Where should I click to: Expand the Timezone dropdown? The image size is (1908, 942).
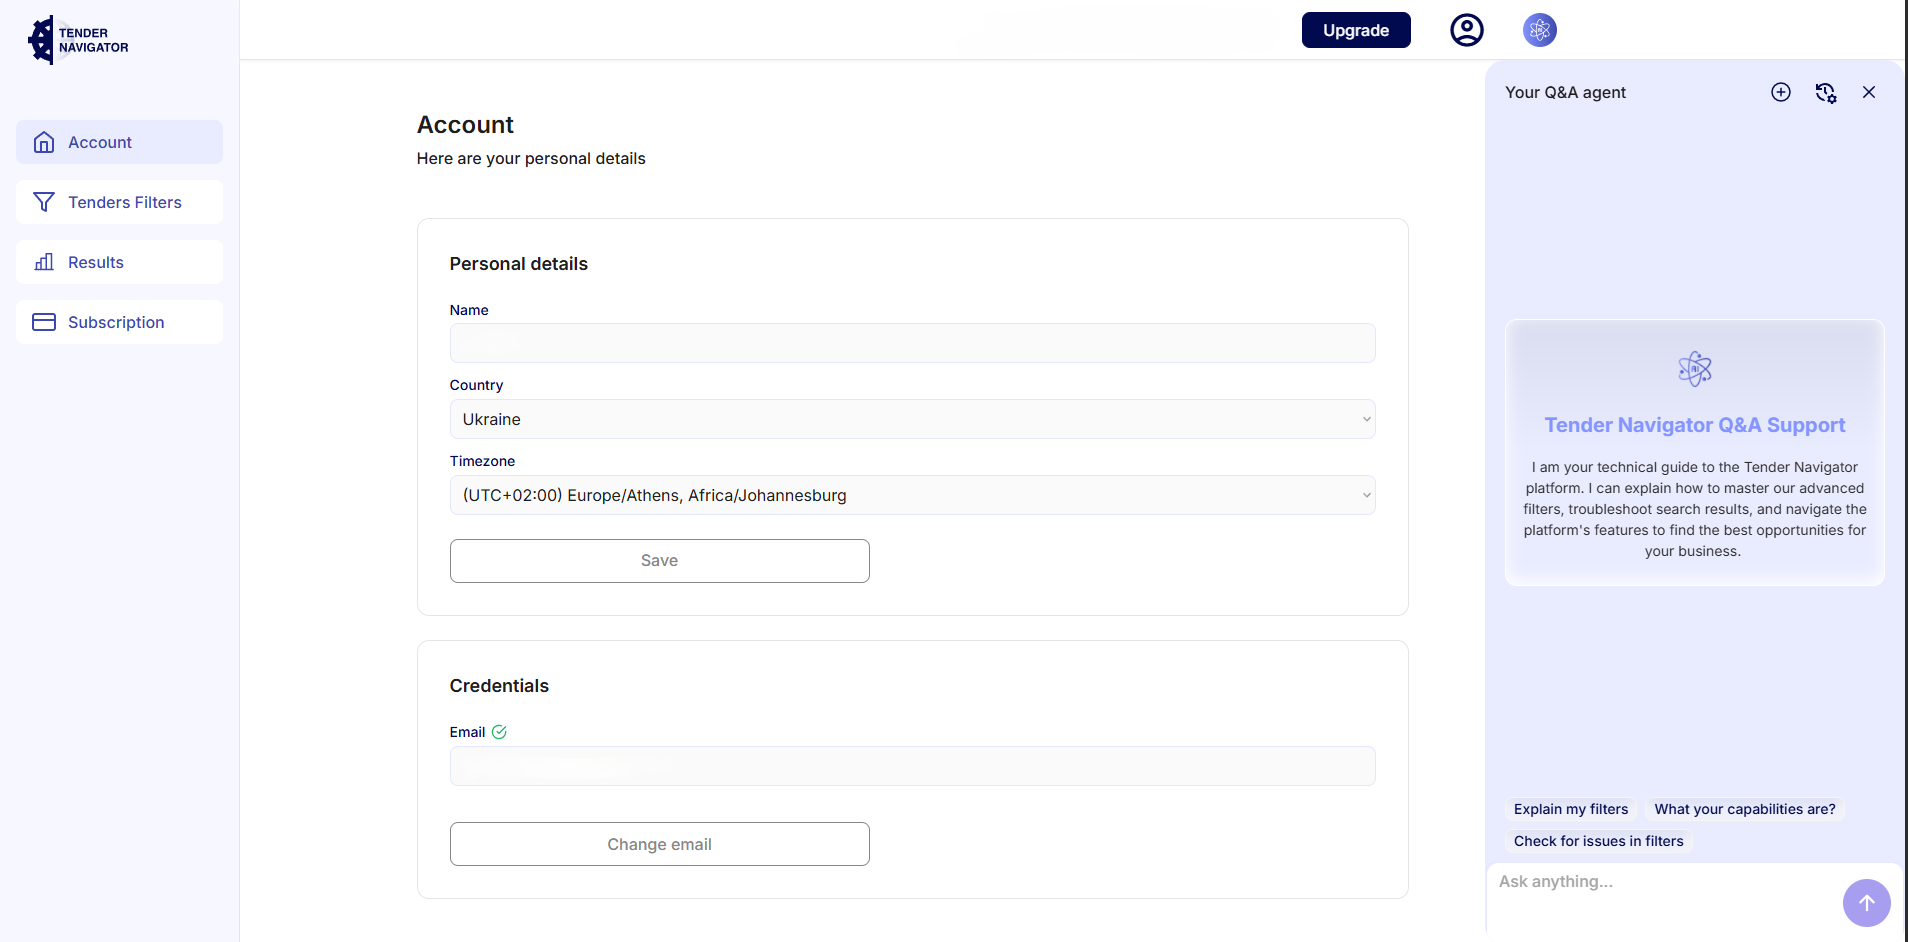[x=912, y=495]
